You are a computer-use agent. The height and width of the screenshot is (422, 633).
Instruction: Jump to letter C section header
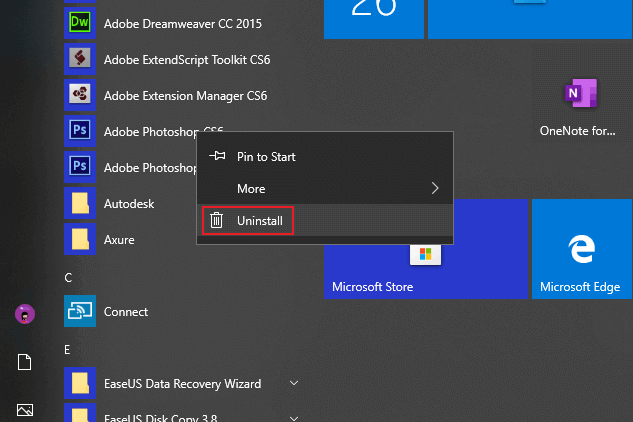click(x=68, y=278)
